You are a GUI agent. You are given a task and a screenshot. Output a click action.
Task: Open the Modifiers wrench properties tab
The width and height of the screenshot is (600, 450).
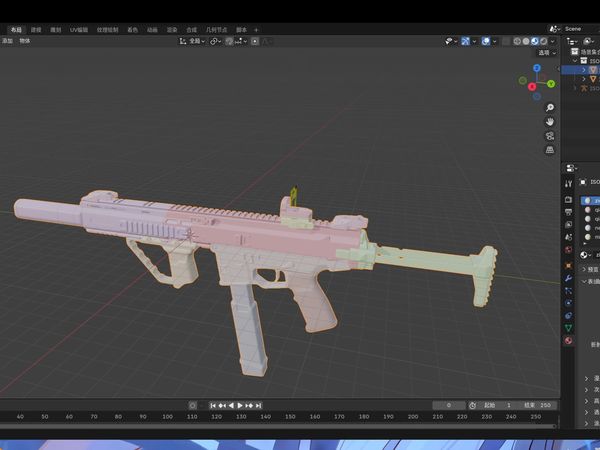pos(568,278)
